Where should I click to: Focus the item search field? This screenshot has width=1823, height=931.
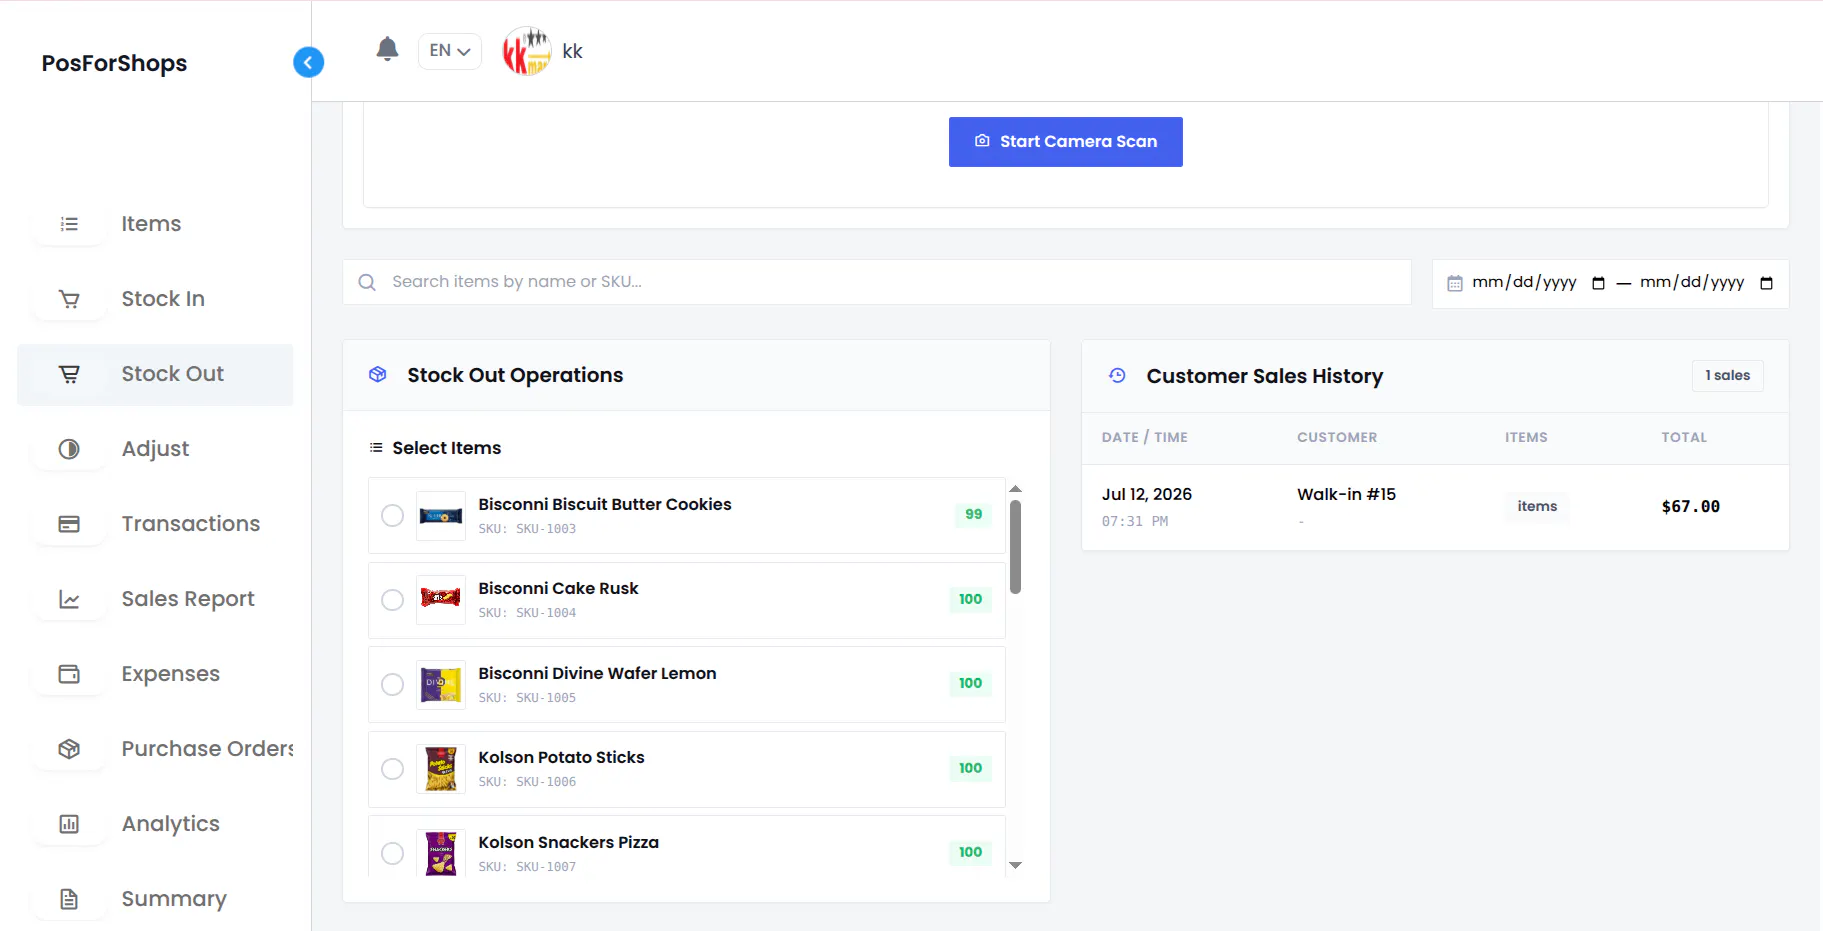click(877, 282)
